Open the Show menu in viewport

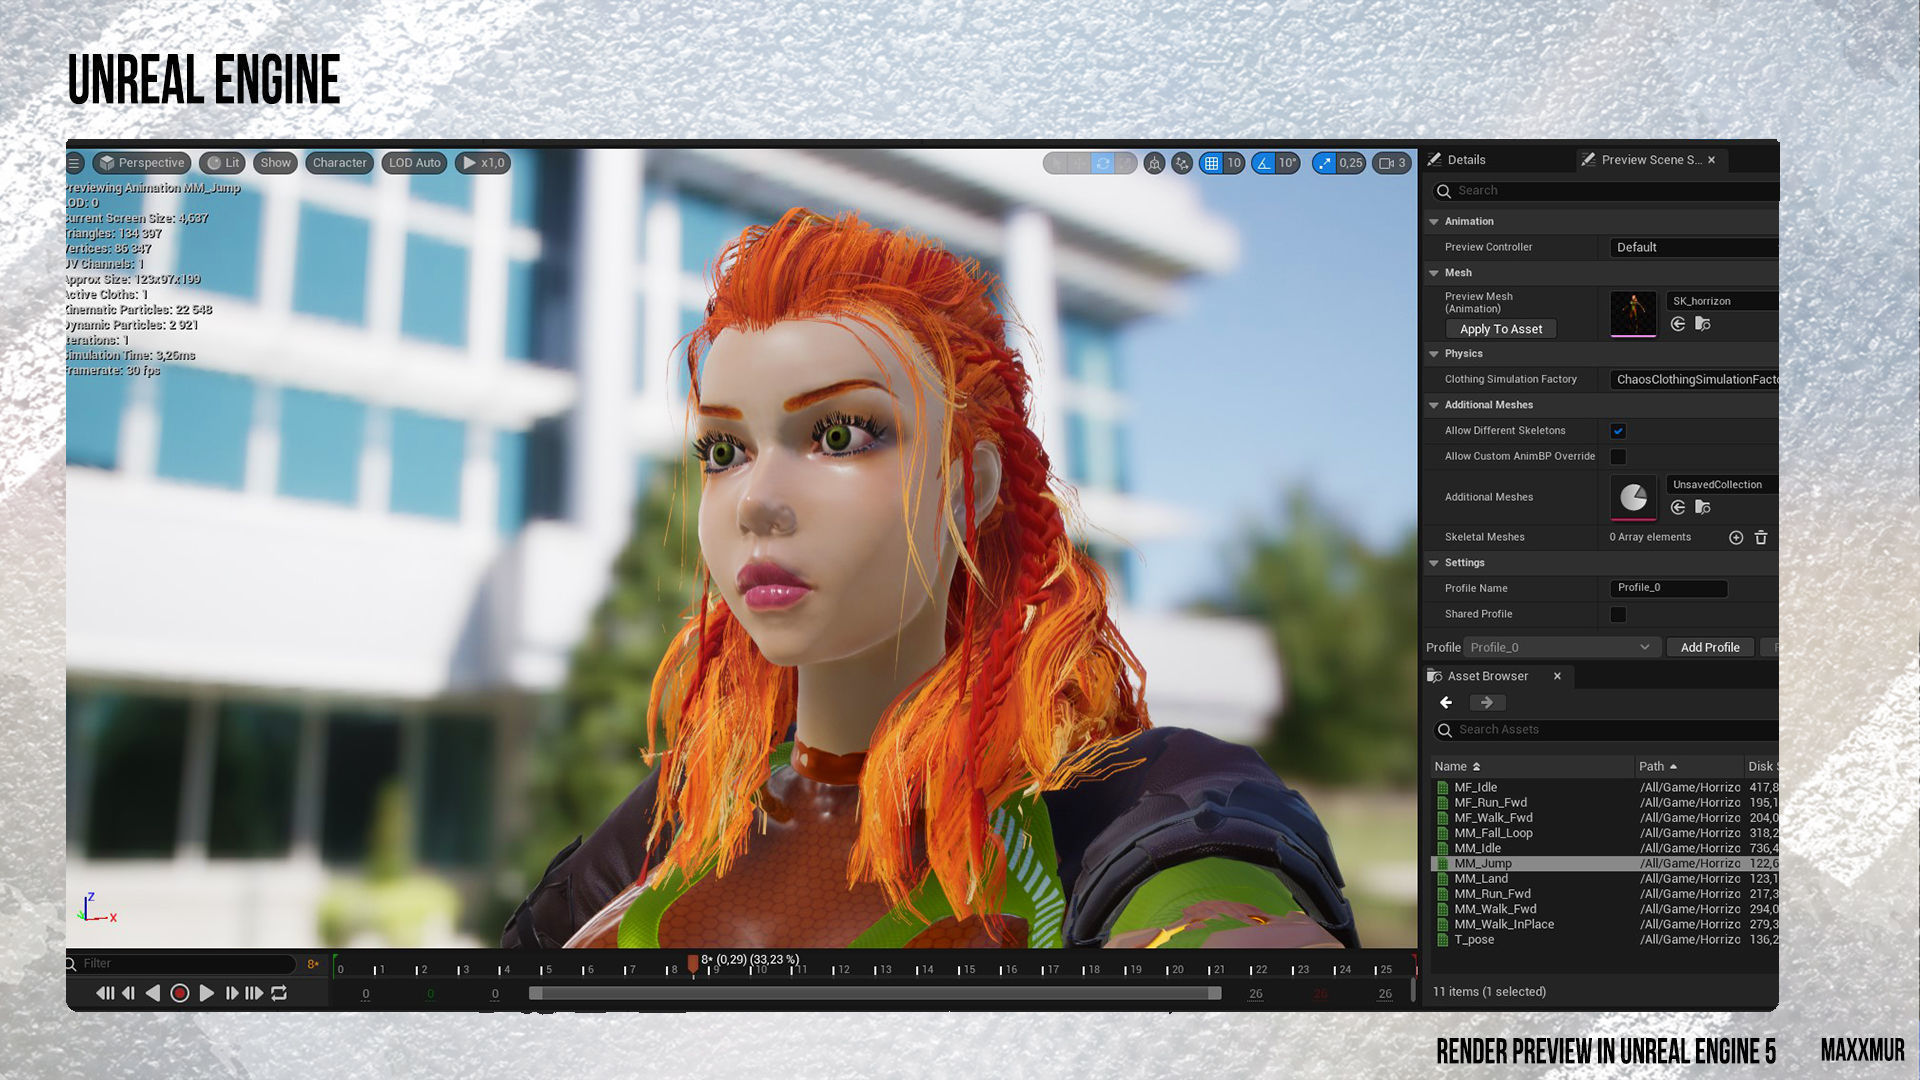[275, 163]
